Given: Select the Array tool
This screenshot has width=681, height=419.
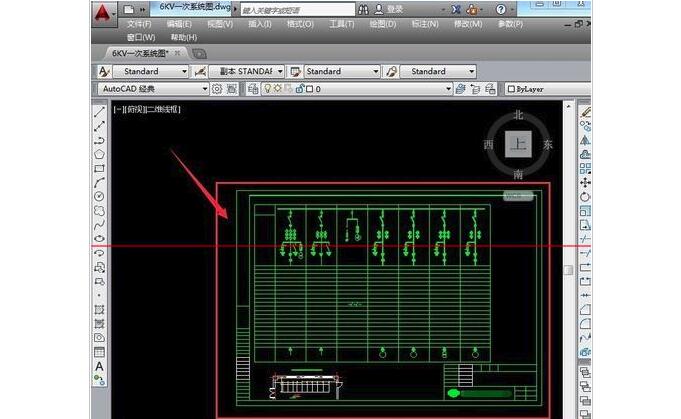Looking at the screenshot, I should click(585, 168).
